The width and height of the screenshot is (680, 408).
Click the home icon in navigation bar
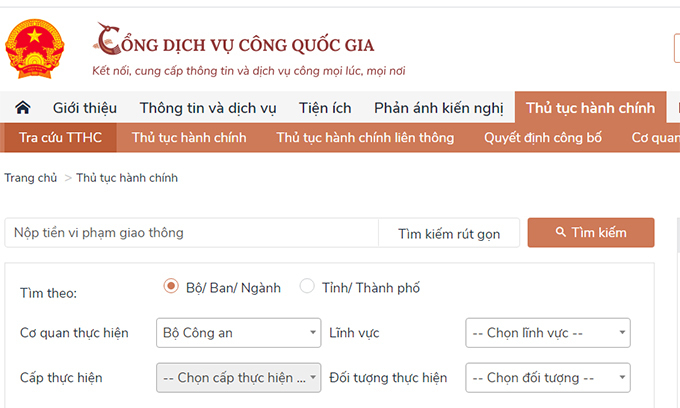(x=22, y=108)
